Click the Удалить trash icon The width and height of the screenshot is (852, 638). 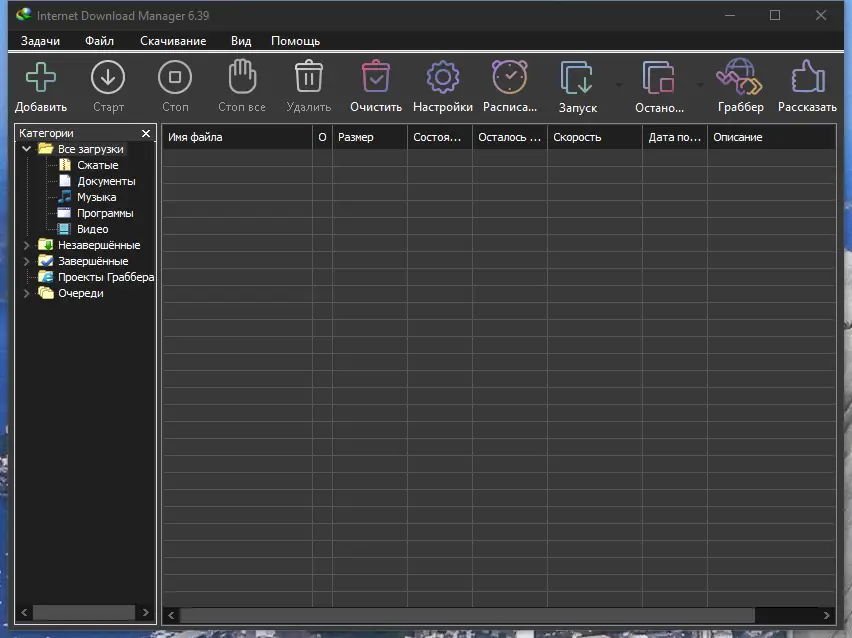(309, 76)
